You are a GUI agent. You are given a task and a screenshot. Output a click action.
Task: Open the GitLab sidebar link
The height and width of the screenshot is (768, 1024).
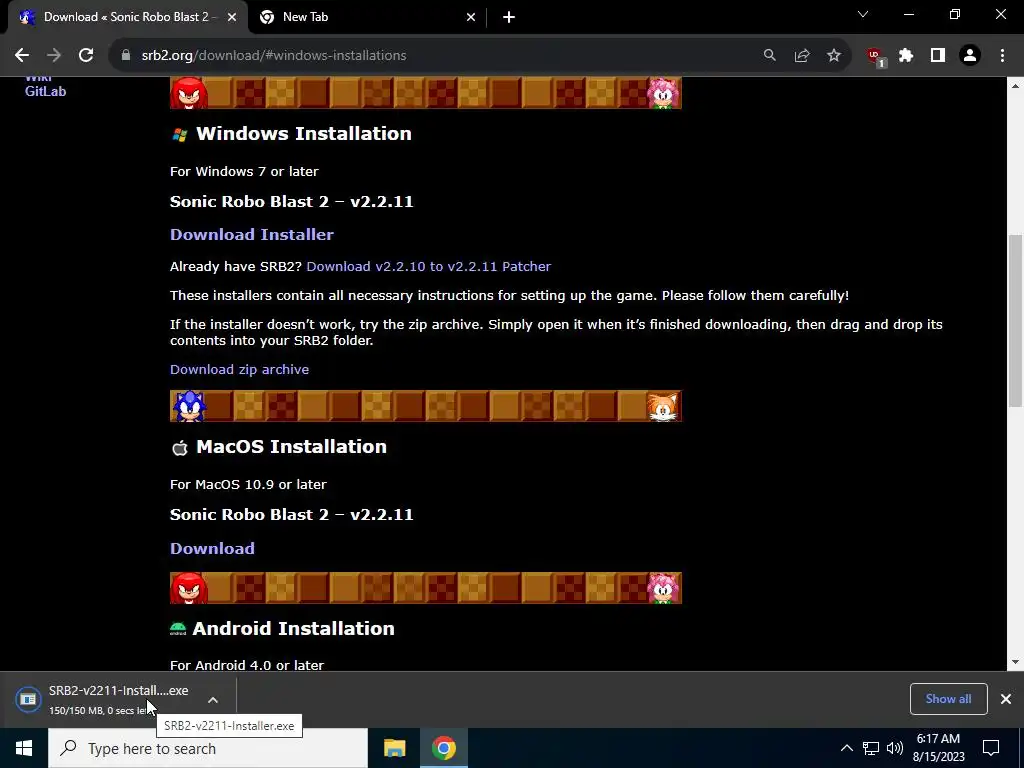(45, 91)
